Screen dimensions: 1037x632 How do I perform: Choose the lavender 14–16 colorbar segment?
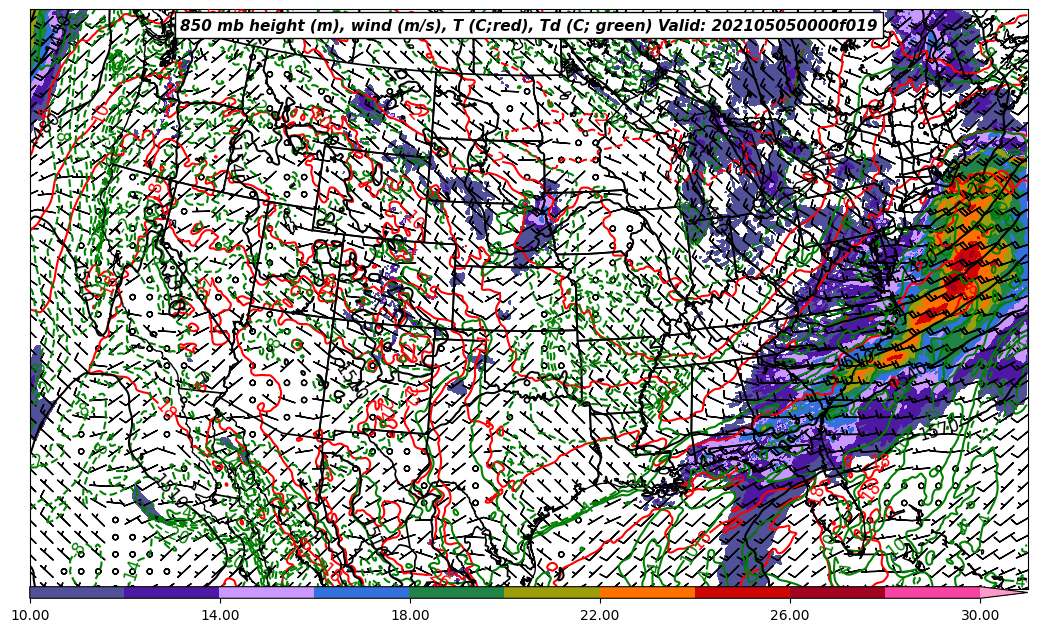click(267, 593)
